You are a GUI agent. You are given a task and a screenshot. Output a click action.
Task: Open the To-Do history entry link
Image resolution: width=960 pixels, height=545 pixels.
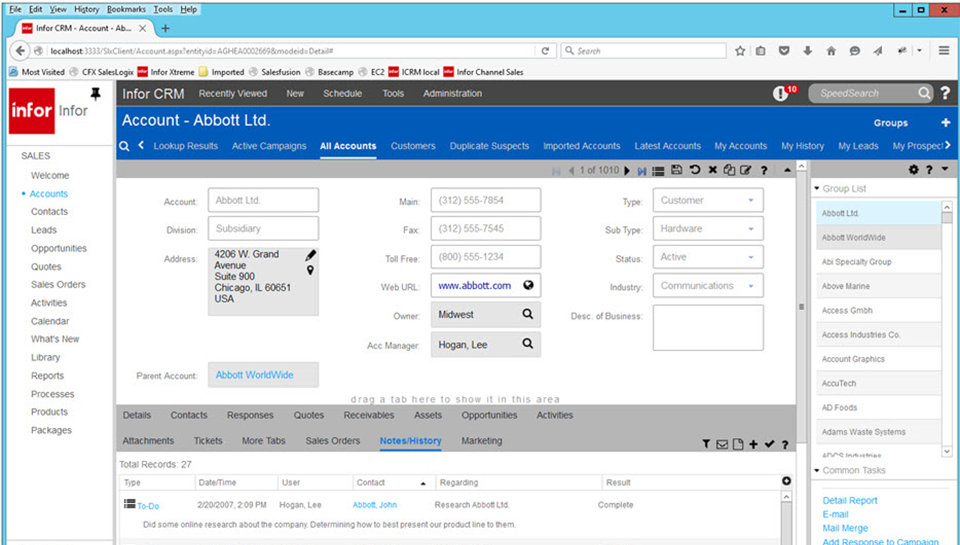(148, 506)
